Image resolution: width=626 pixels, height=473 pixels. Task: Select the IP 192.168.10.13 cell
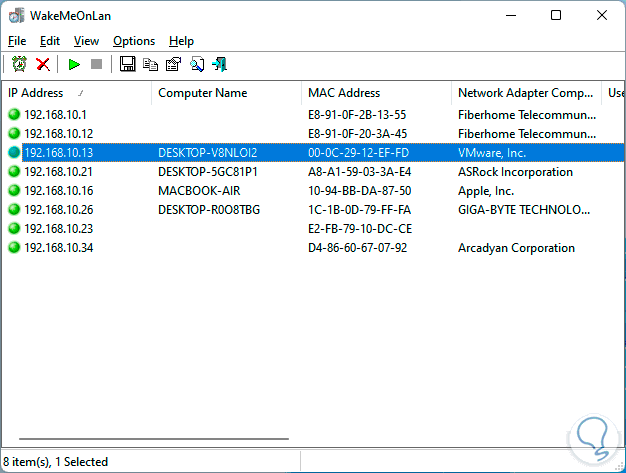(x=59, y=152)
